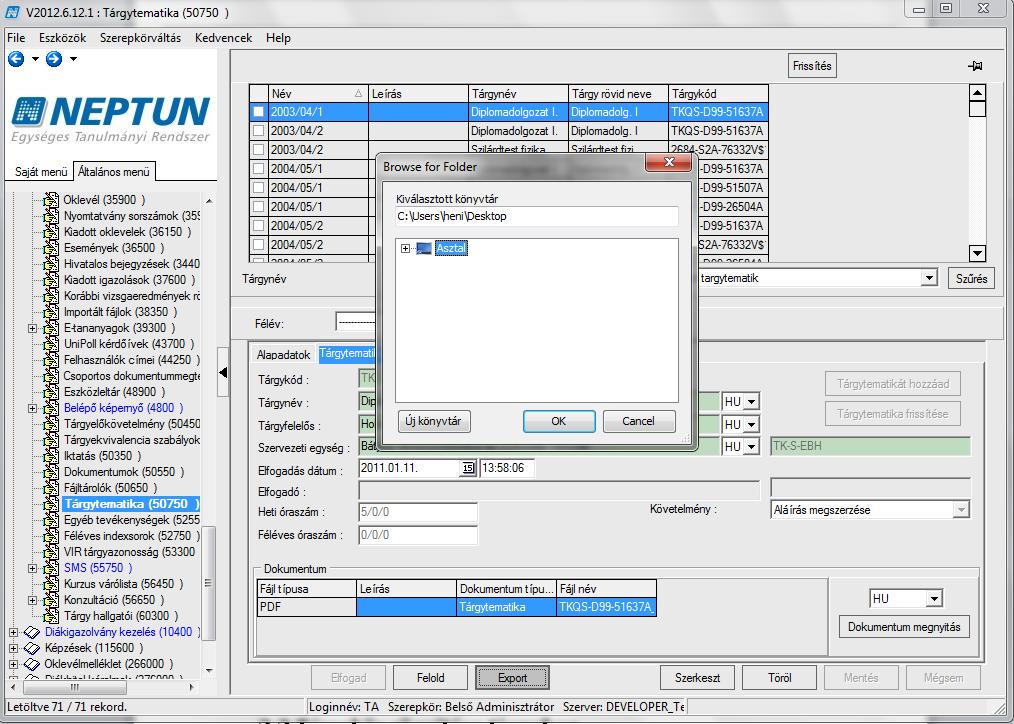This screenshot has height=724, width=1014.
Task: Open the Követelmény dropdown
Action: pyautogui.click(x=962, y=510)
